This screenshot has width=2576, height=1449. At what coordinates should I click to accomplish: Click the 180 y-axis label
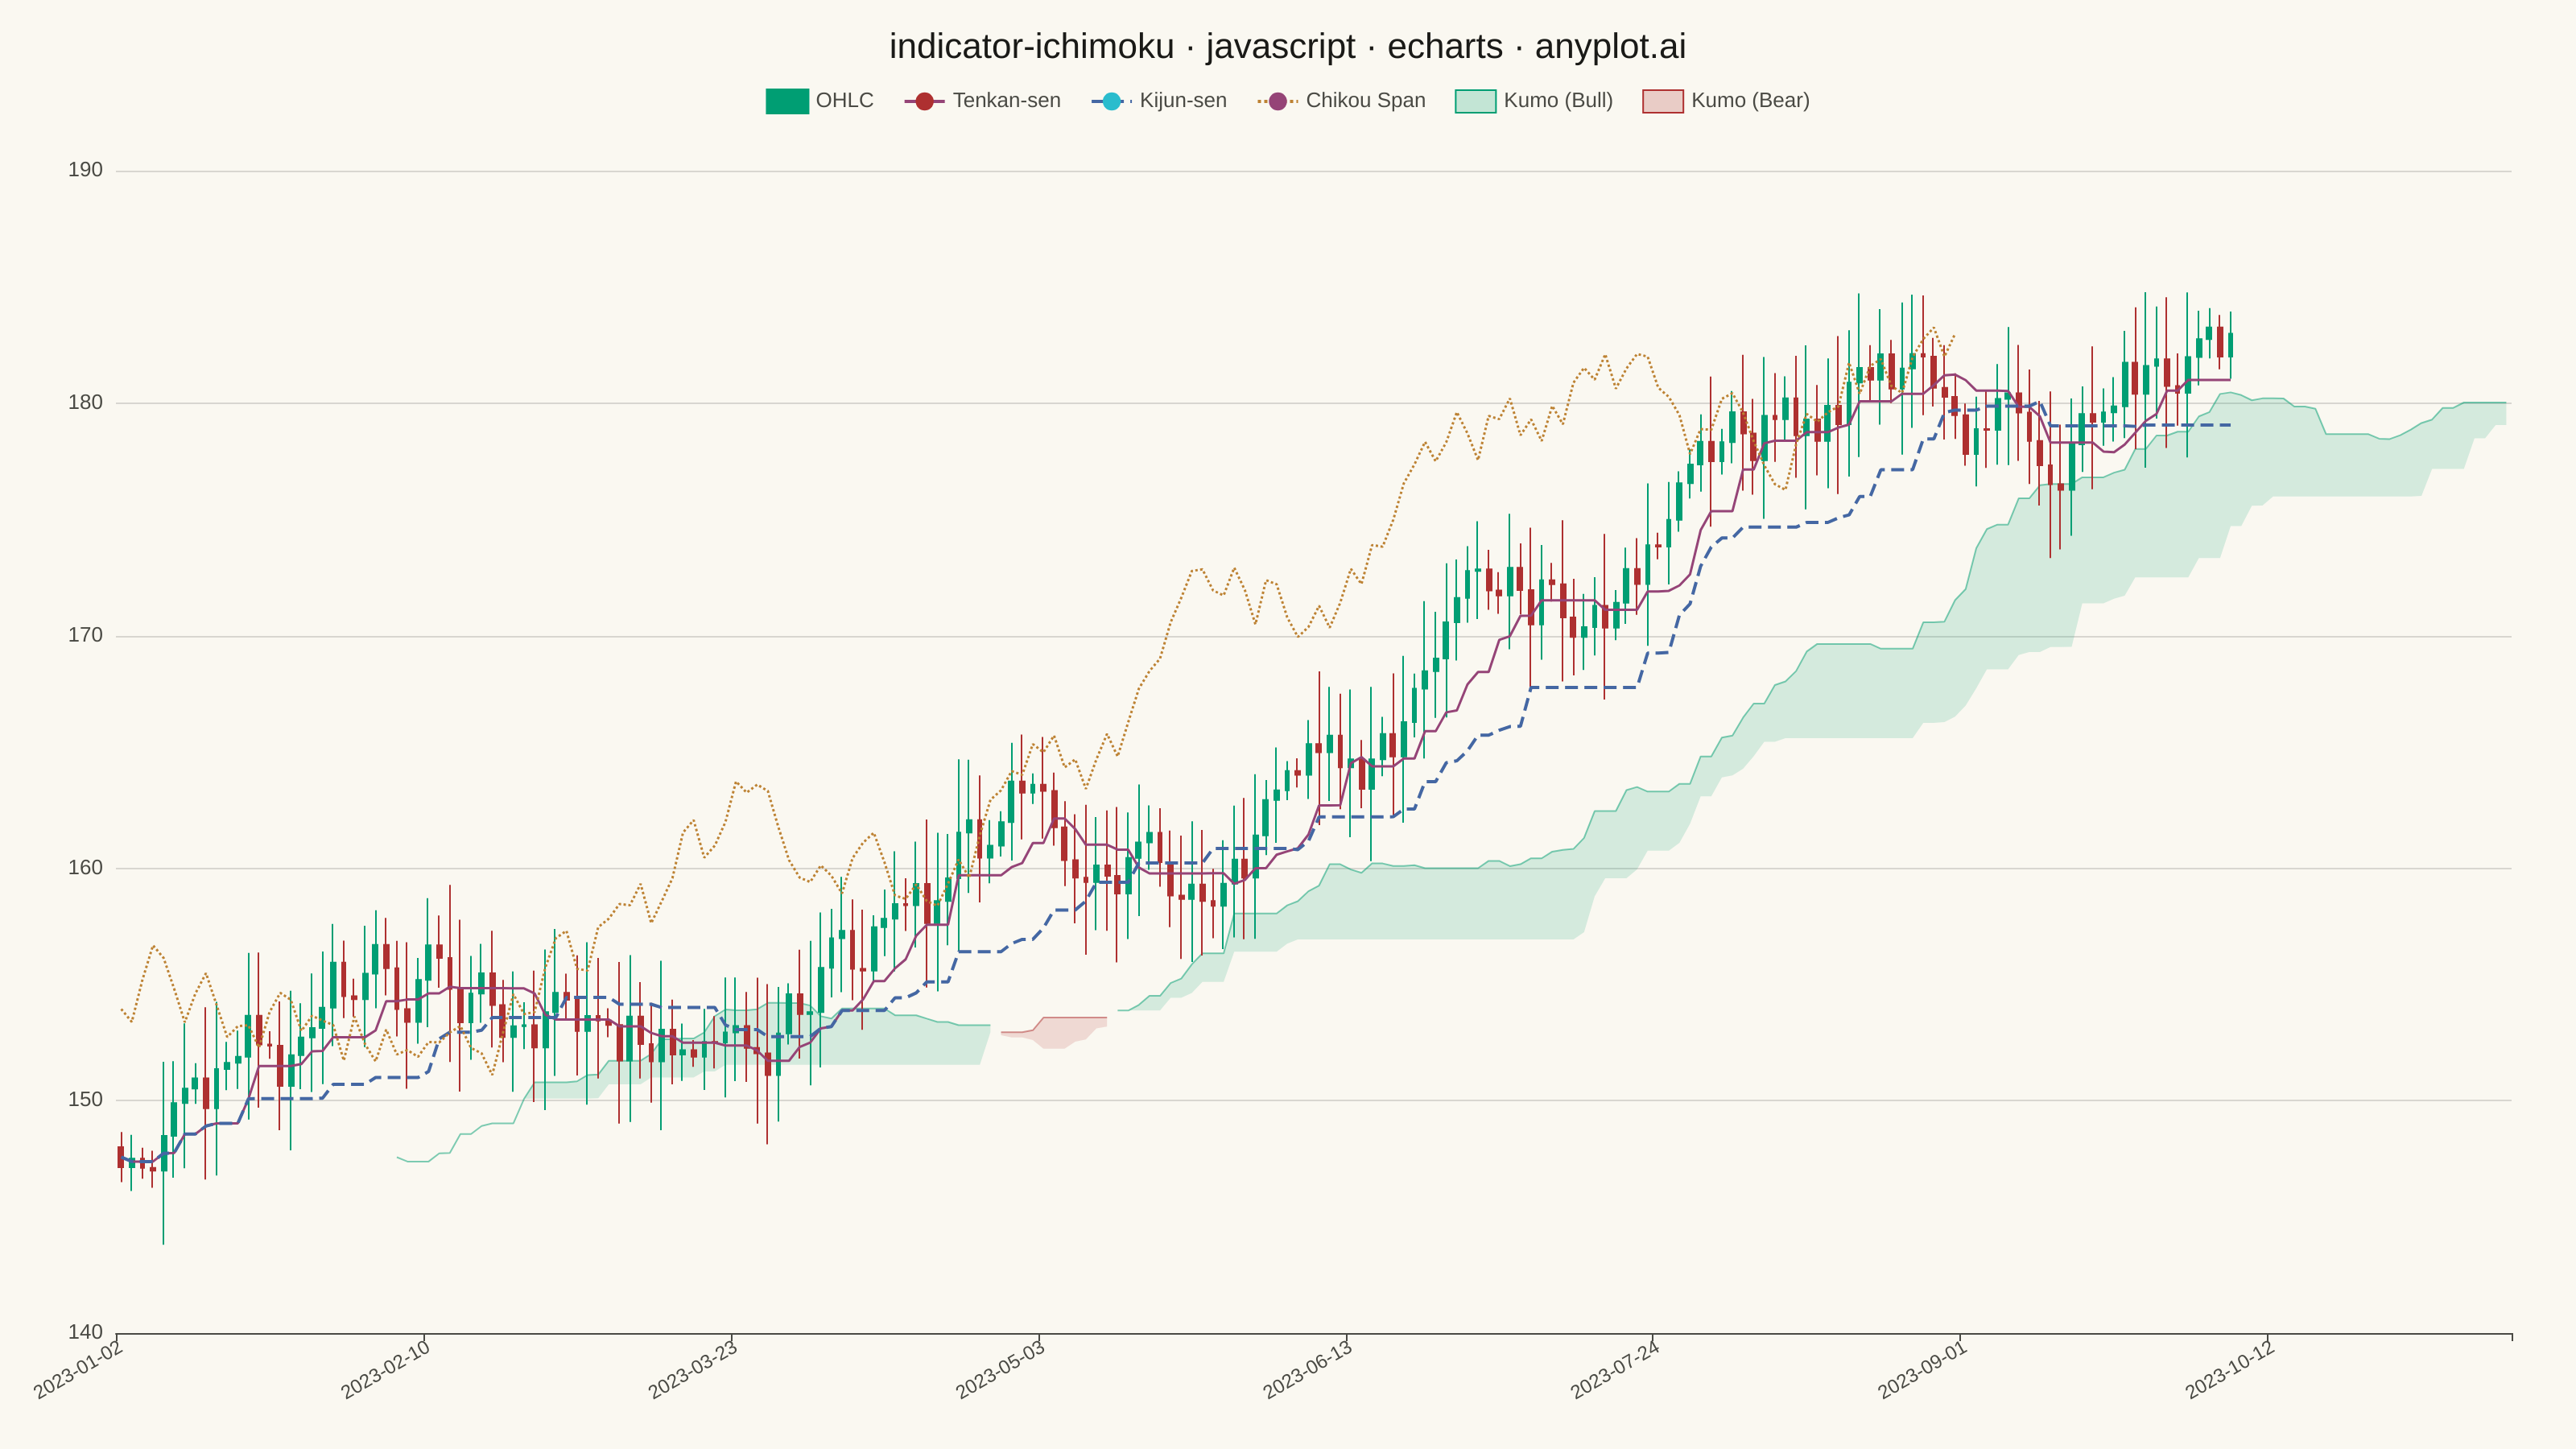[85, 403]
